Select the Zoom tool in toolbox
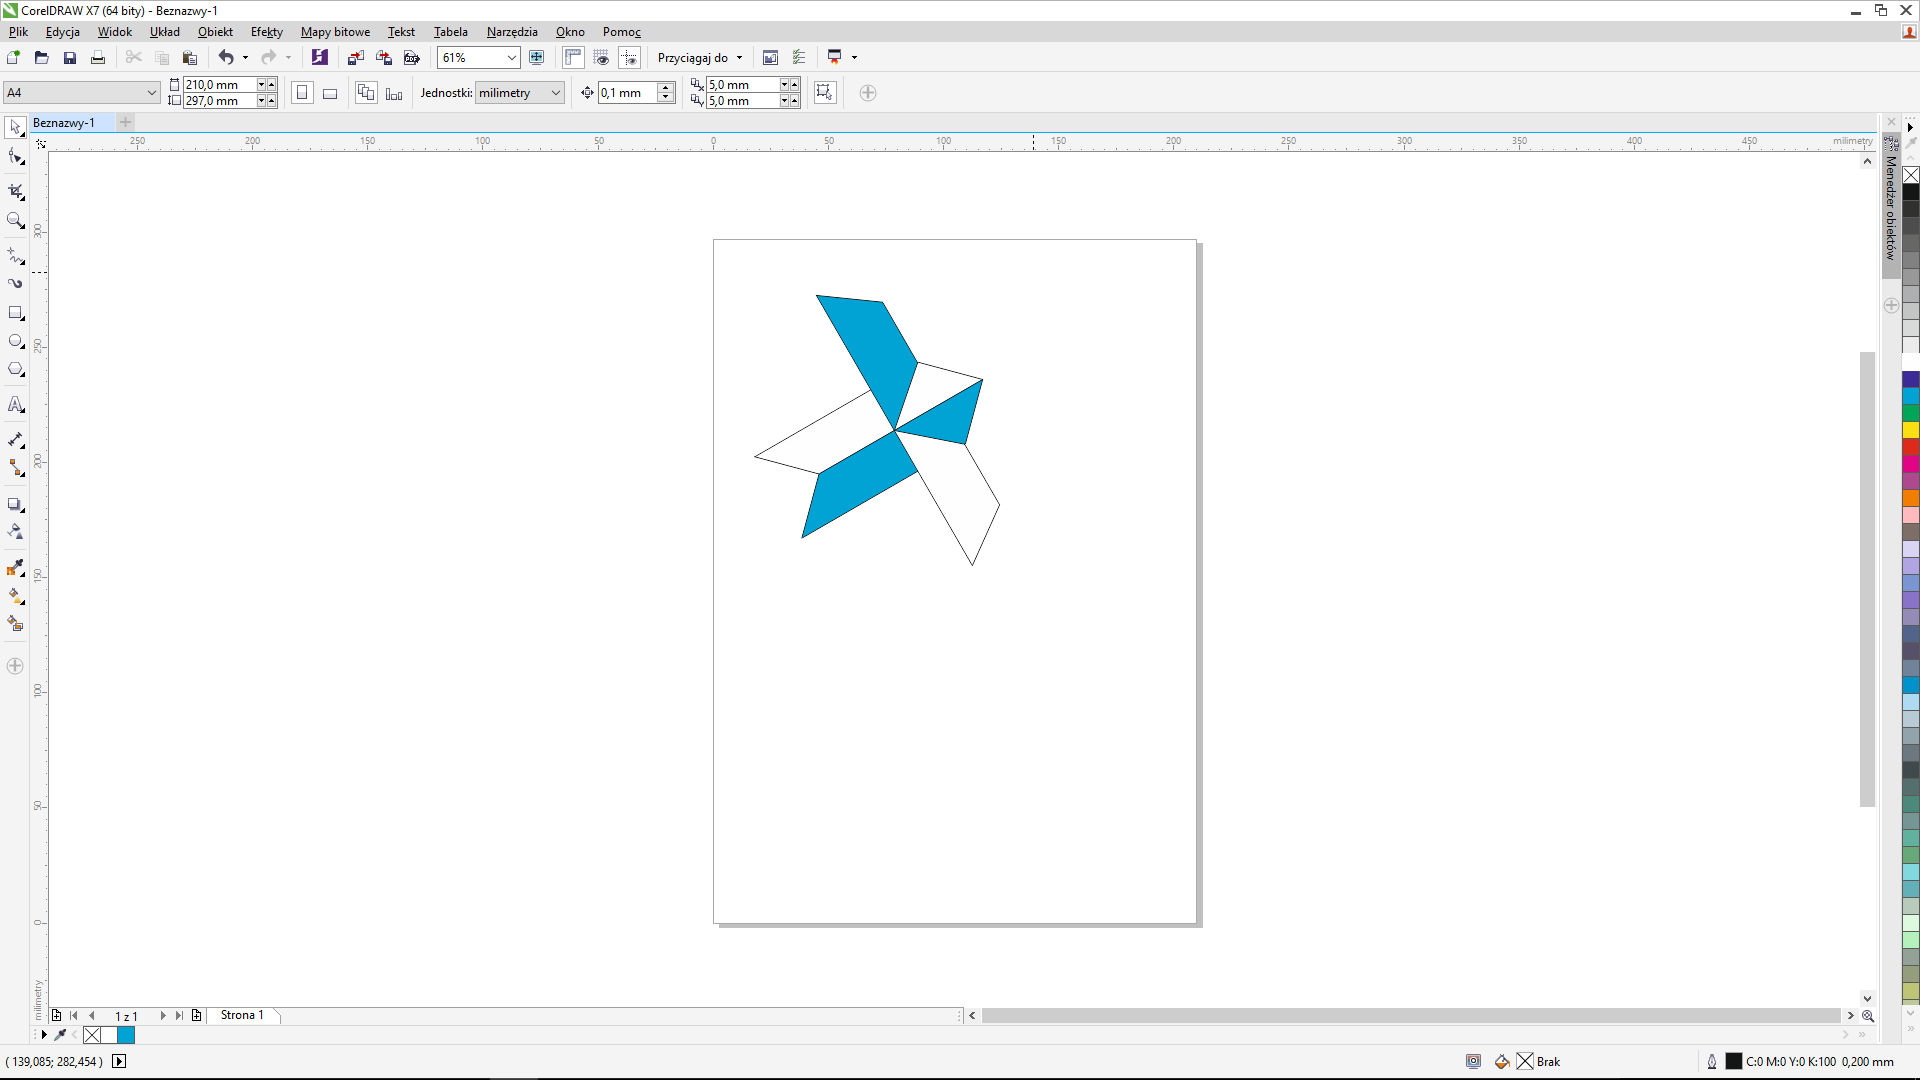Screen dimensions: 1920x1080 pyautogui.click(x=16, y=220)
